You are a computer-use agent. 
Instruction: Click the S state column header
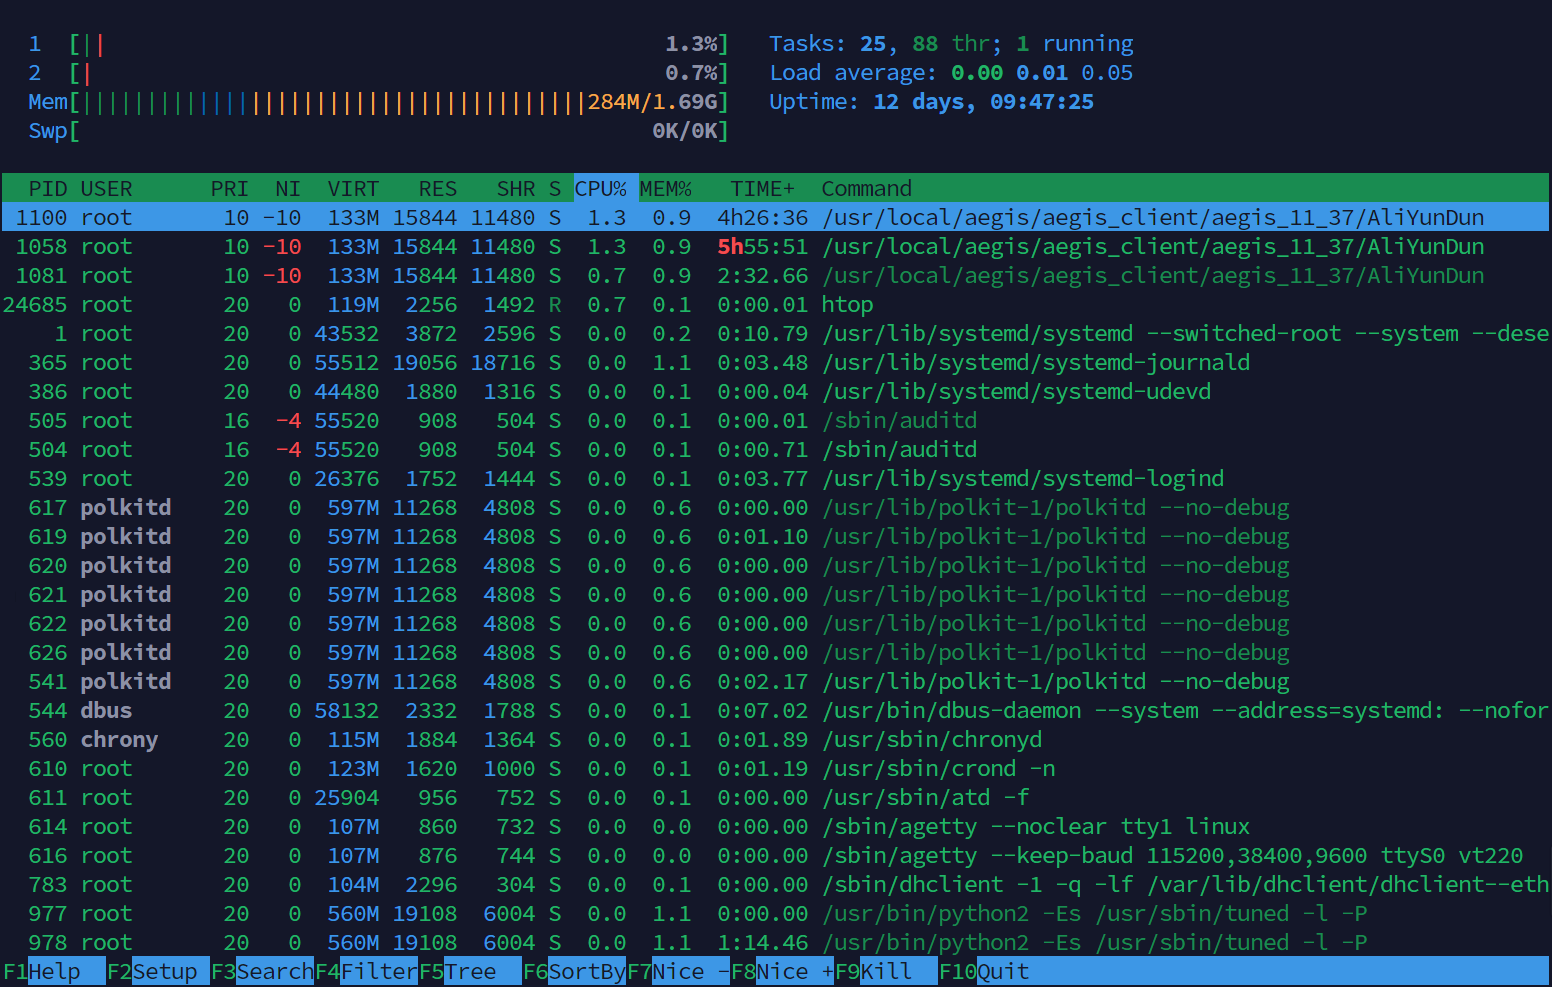tap(555, 189)
